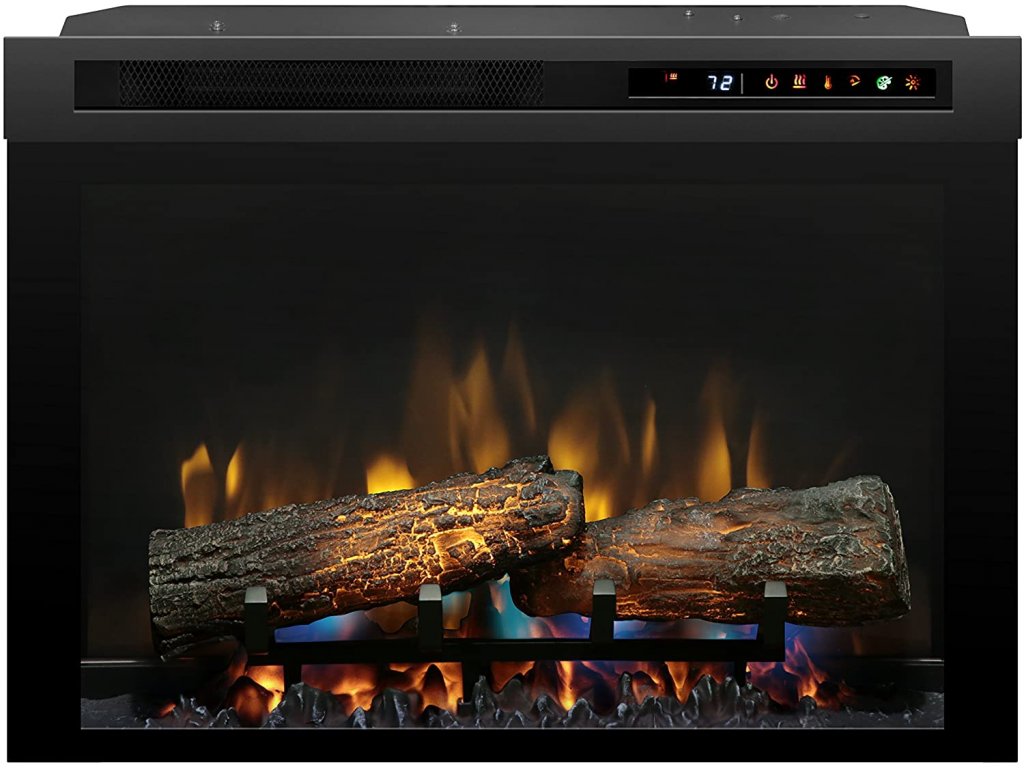Click the mesh heater vent grille

331,83
